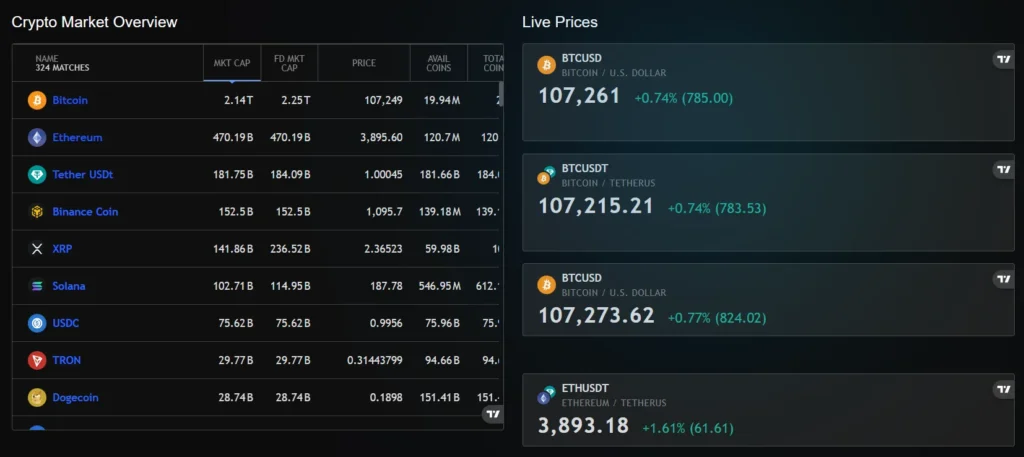Open the TRON link
Viewport: 1024px width, 457px height.
pos(67,360)
